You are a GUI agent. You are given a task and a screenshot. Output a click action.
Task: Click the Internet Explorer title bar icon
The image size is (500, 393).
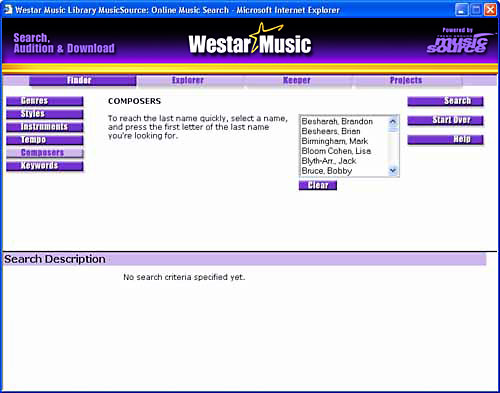[8, 10]
